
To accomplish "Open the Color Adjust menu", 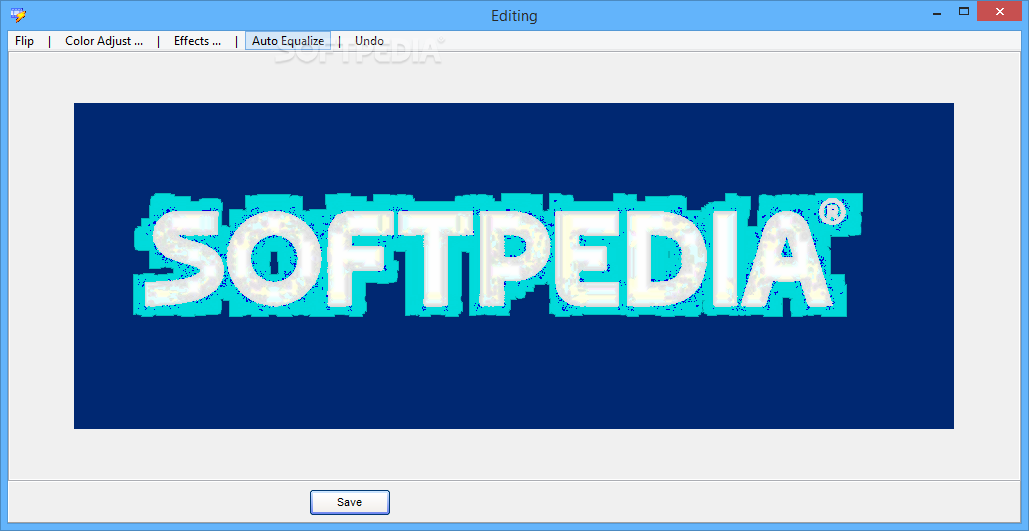I will pyautogui.click(x=104, y=41).
